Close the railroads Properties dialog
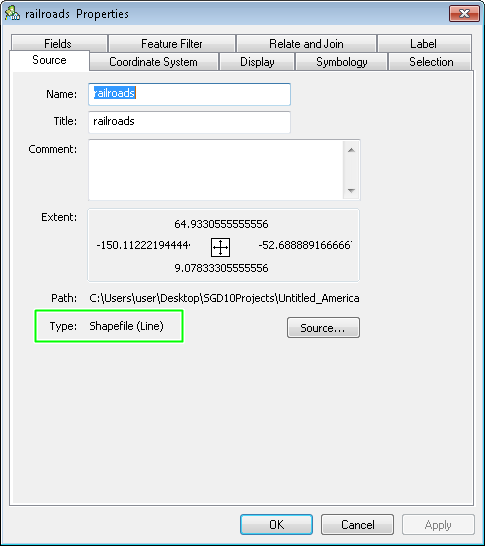 [464, 14]
